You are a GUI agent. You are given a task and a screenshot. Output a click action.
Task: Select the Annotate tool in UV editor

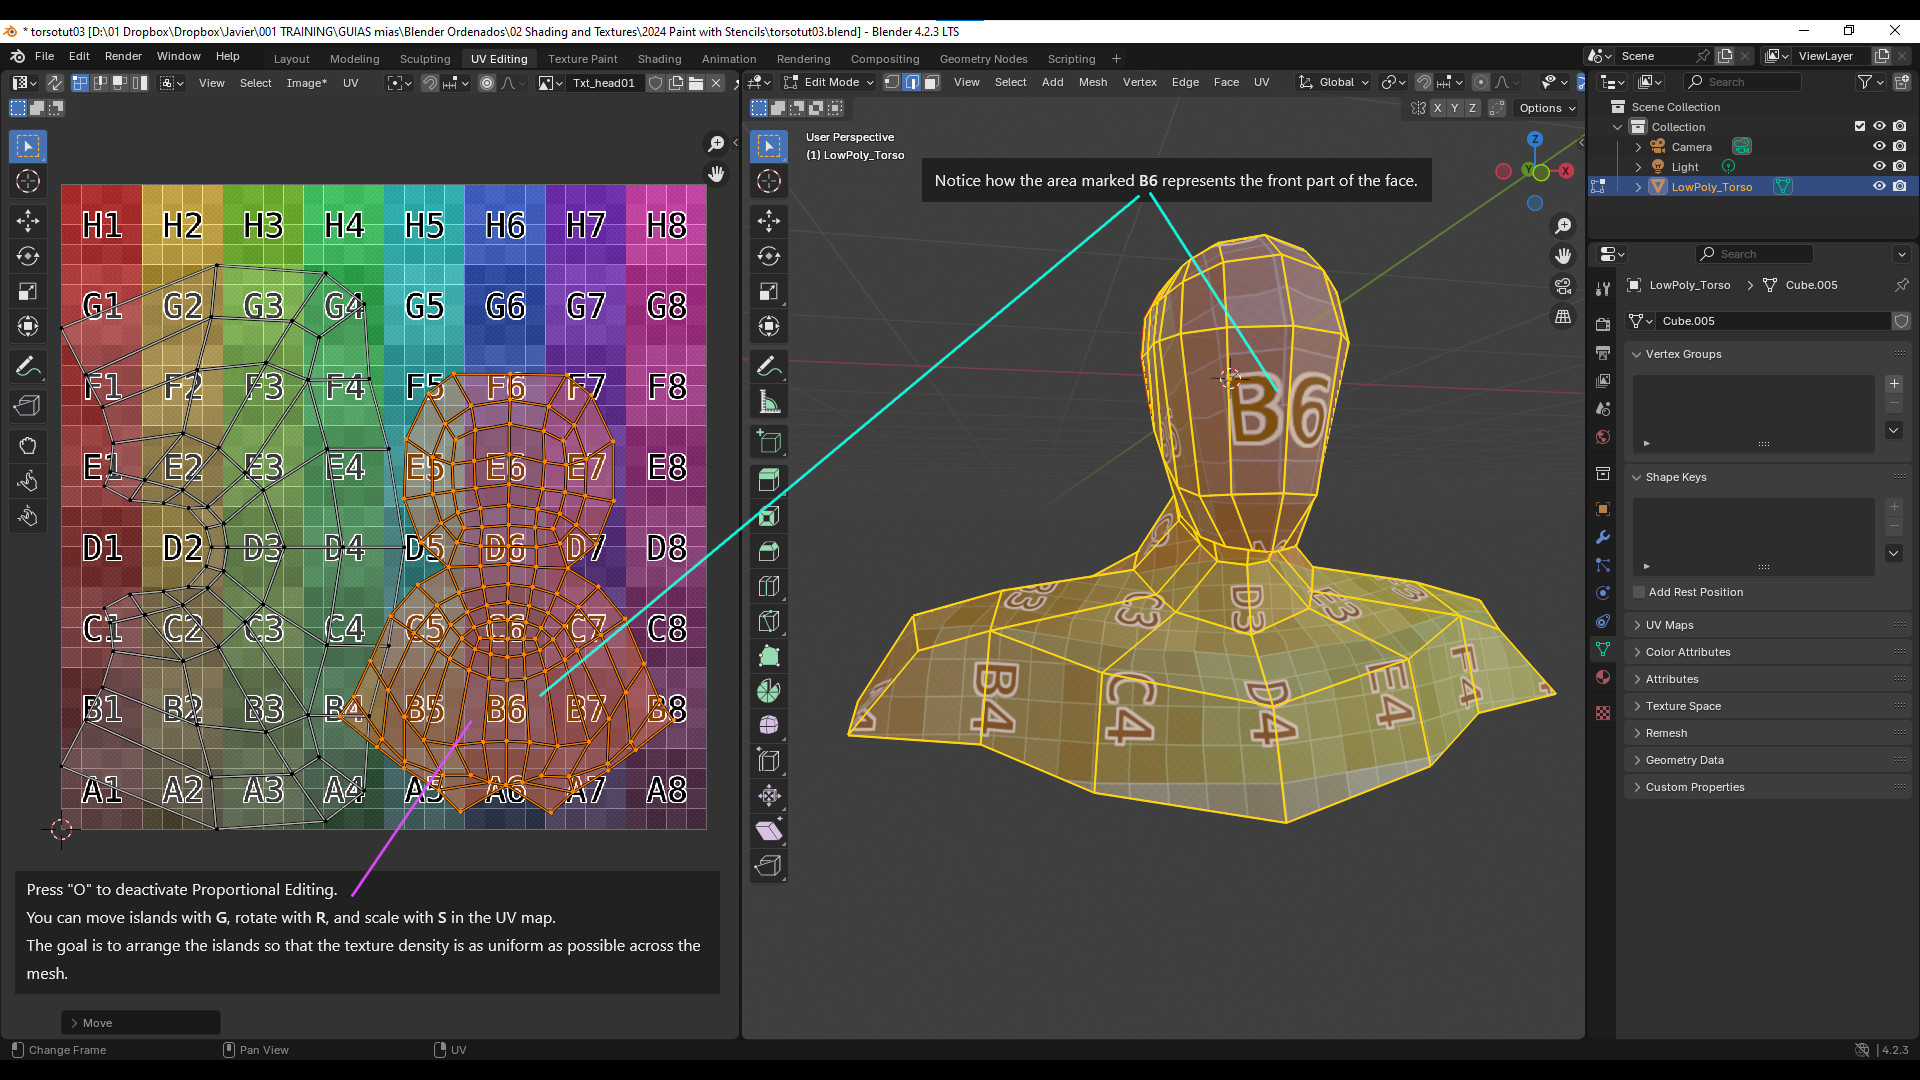(x=28, y=367)
